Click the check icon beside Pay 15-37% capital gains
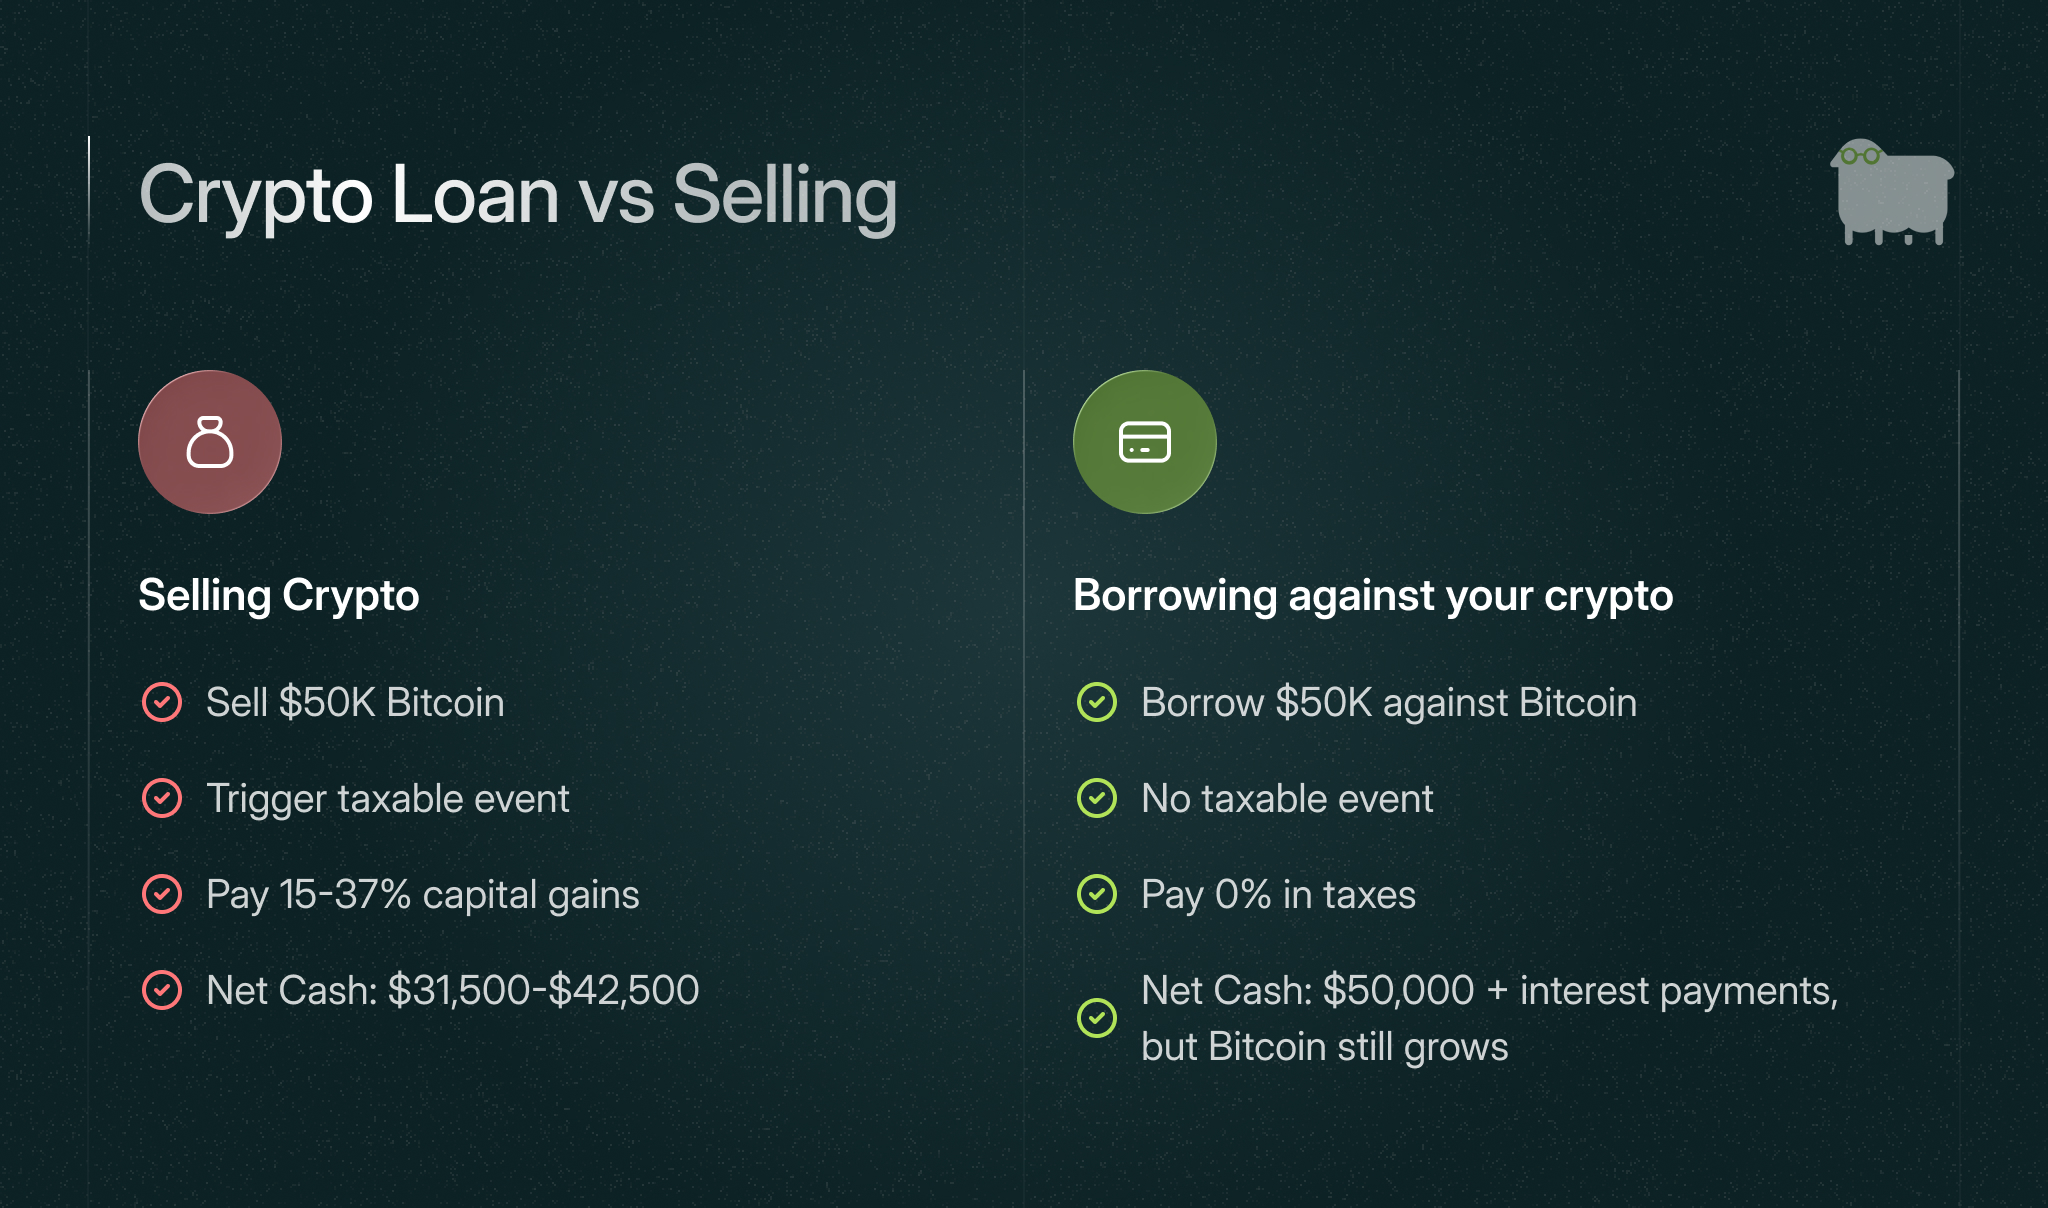Viewport: 2048px width, 1208px height. (162, 894)
